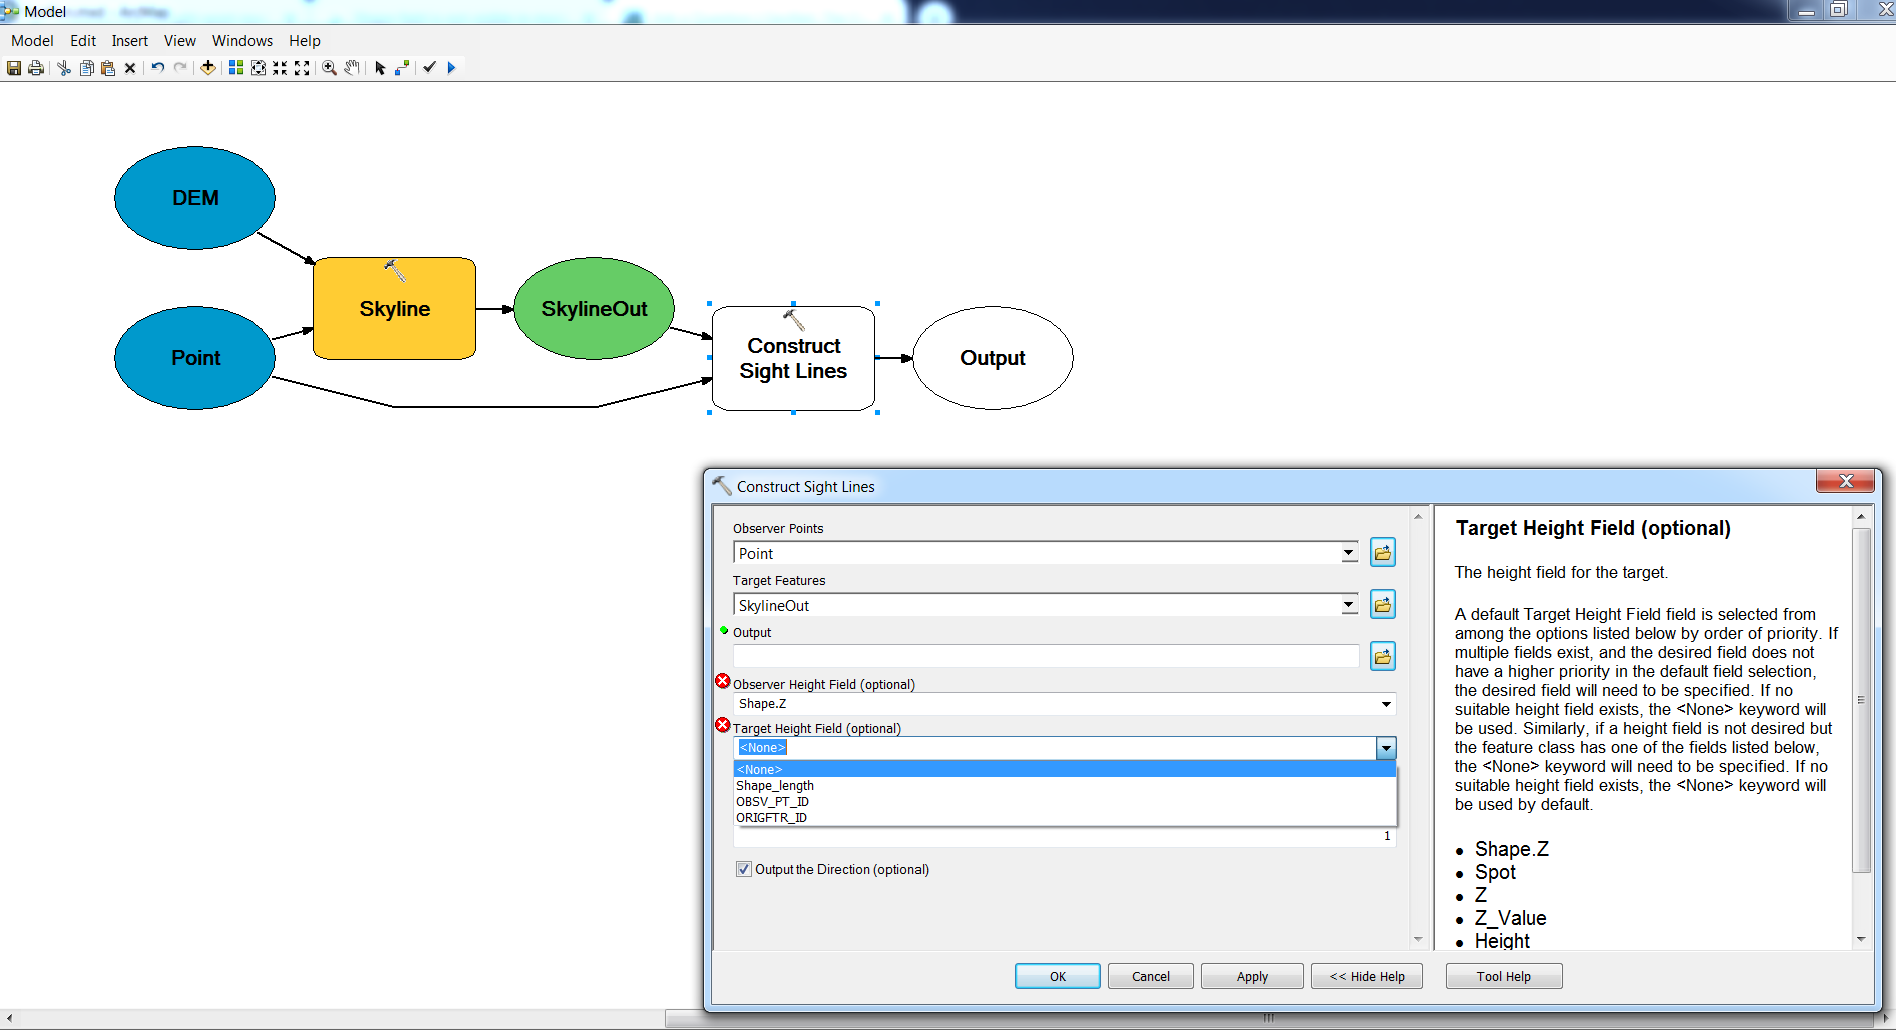Collapse the Target Height Field dropdown arrow
The height and width of the screenshot is (1030, 1896).
coord(1386,748)
